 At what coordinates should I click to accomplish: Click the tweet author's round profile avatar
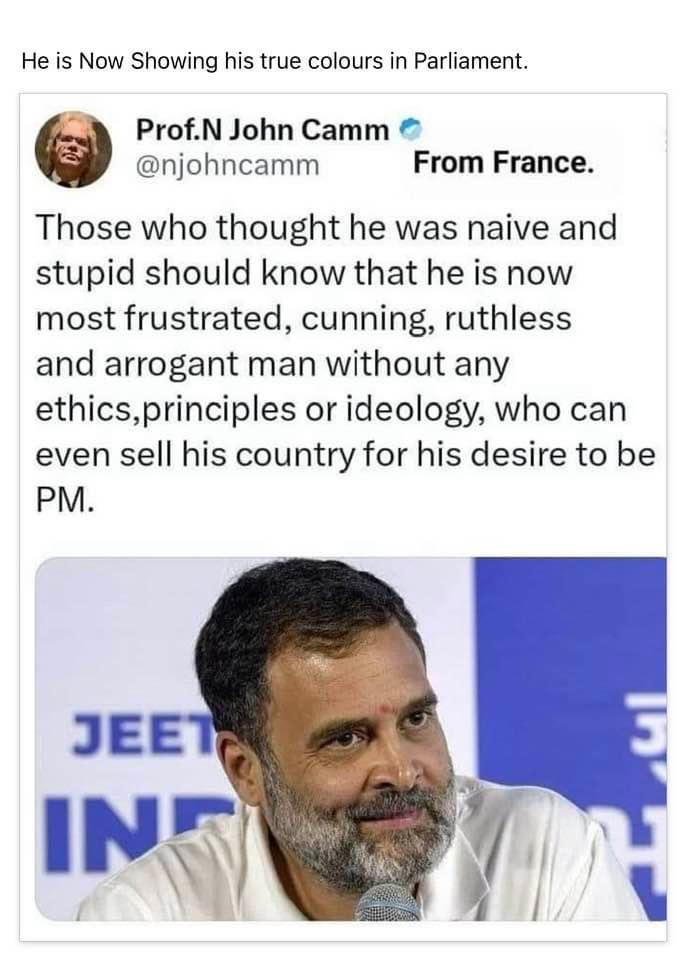click(73, 150)
